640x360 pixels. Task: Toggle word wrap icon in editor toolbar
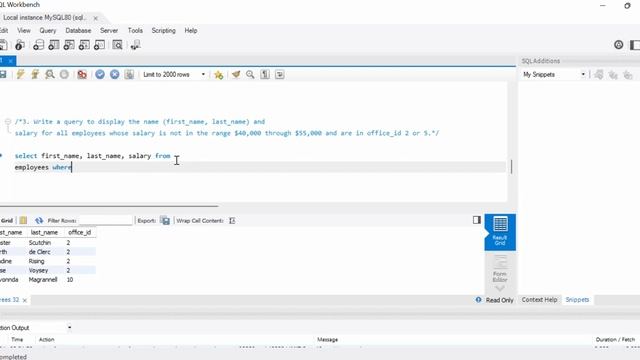click(x=280, y=74)
